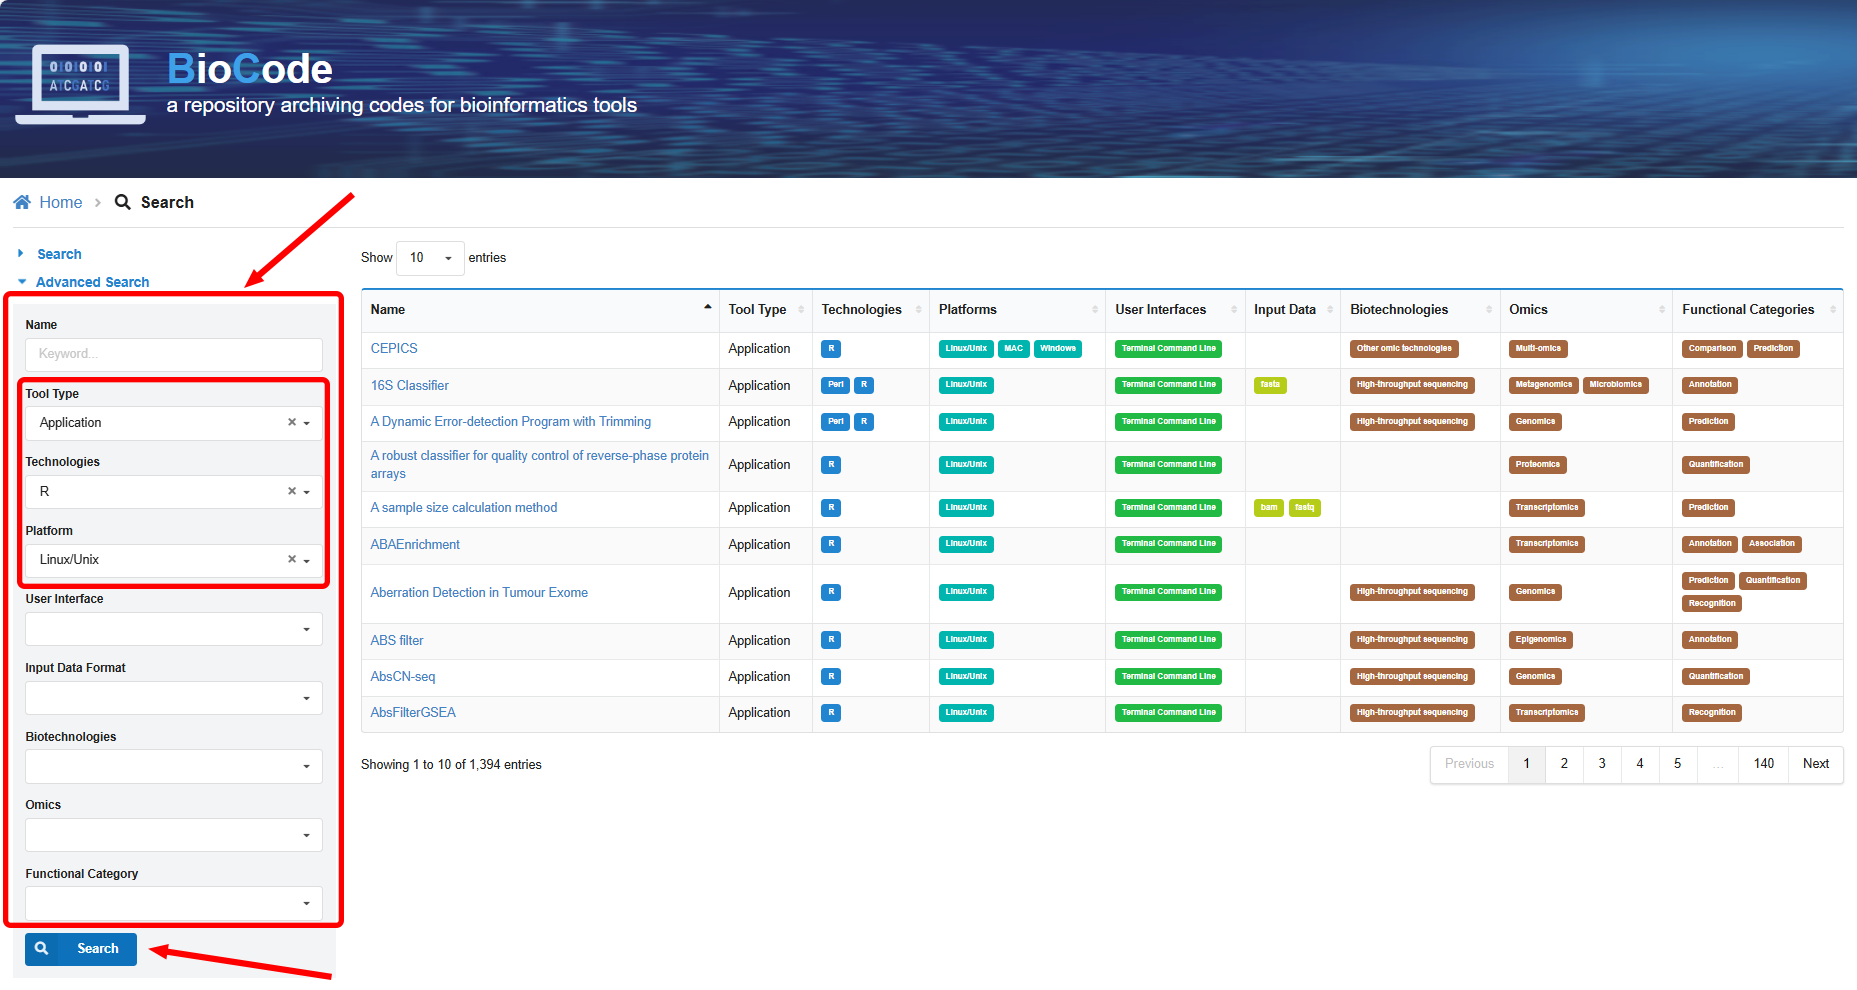Click the fasta tag in 16S Classifier row
1857x990 pixels.
(x=1269, y=385)
